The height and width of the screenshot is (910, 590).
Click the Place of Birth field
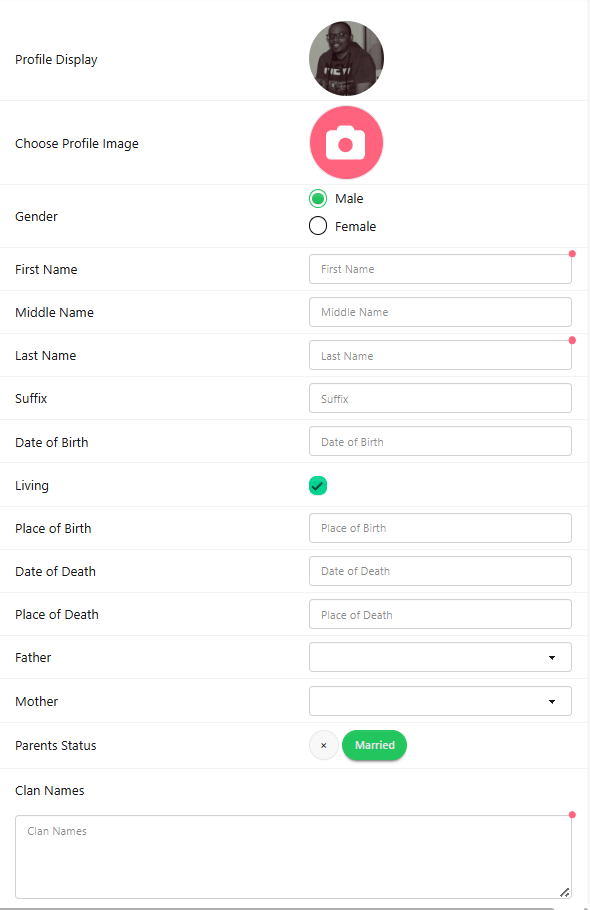pyautogui.click(x=440, y=528)
